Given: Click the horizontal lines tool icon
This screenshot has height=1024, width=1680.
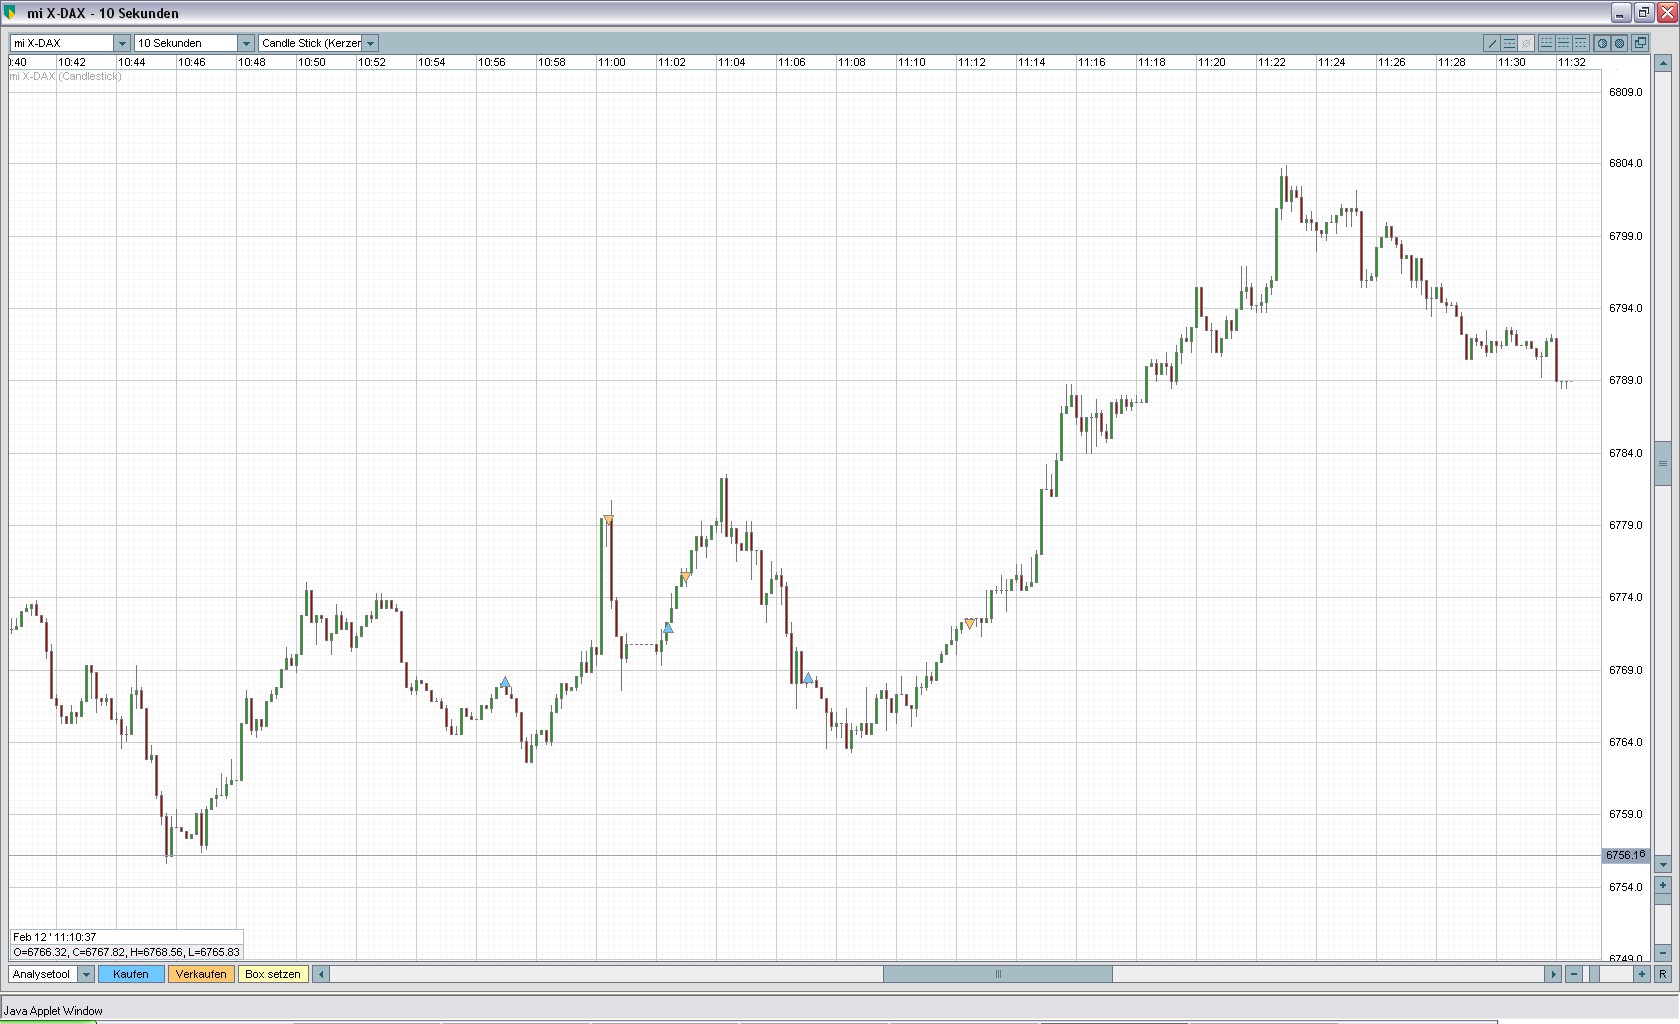Looking at the screenshot, I should point(1509,43).
